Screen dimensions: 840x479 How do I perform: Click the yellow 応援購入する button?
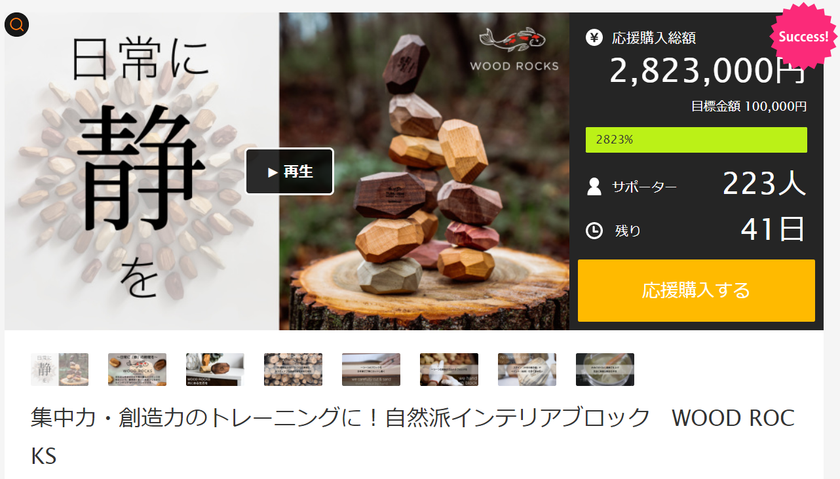(696, 290)
